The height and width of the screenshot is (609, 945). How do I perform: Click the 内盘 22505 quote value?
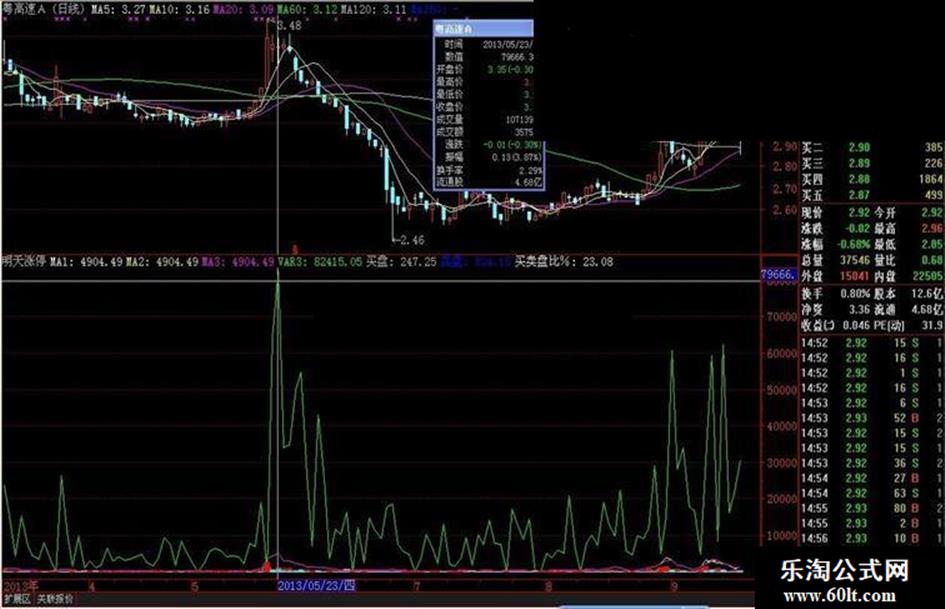tap(928, 276)
